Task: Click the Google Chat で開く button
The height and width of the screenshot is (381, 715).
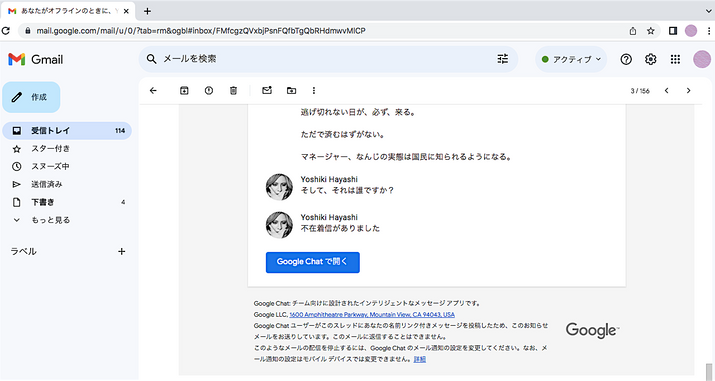Action: [313, 262]
